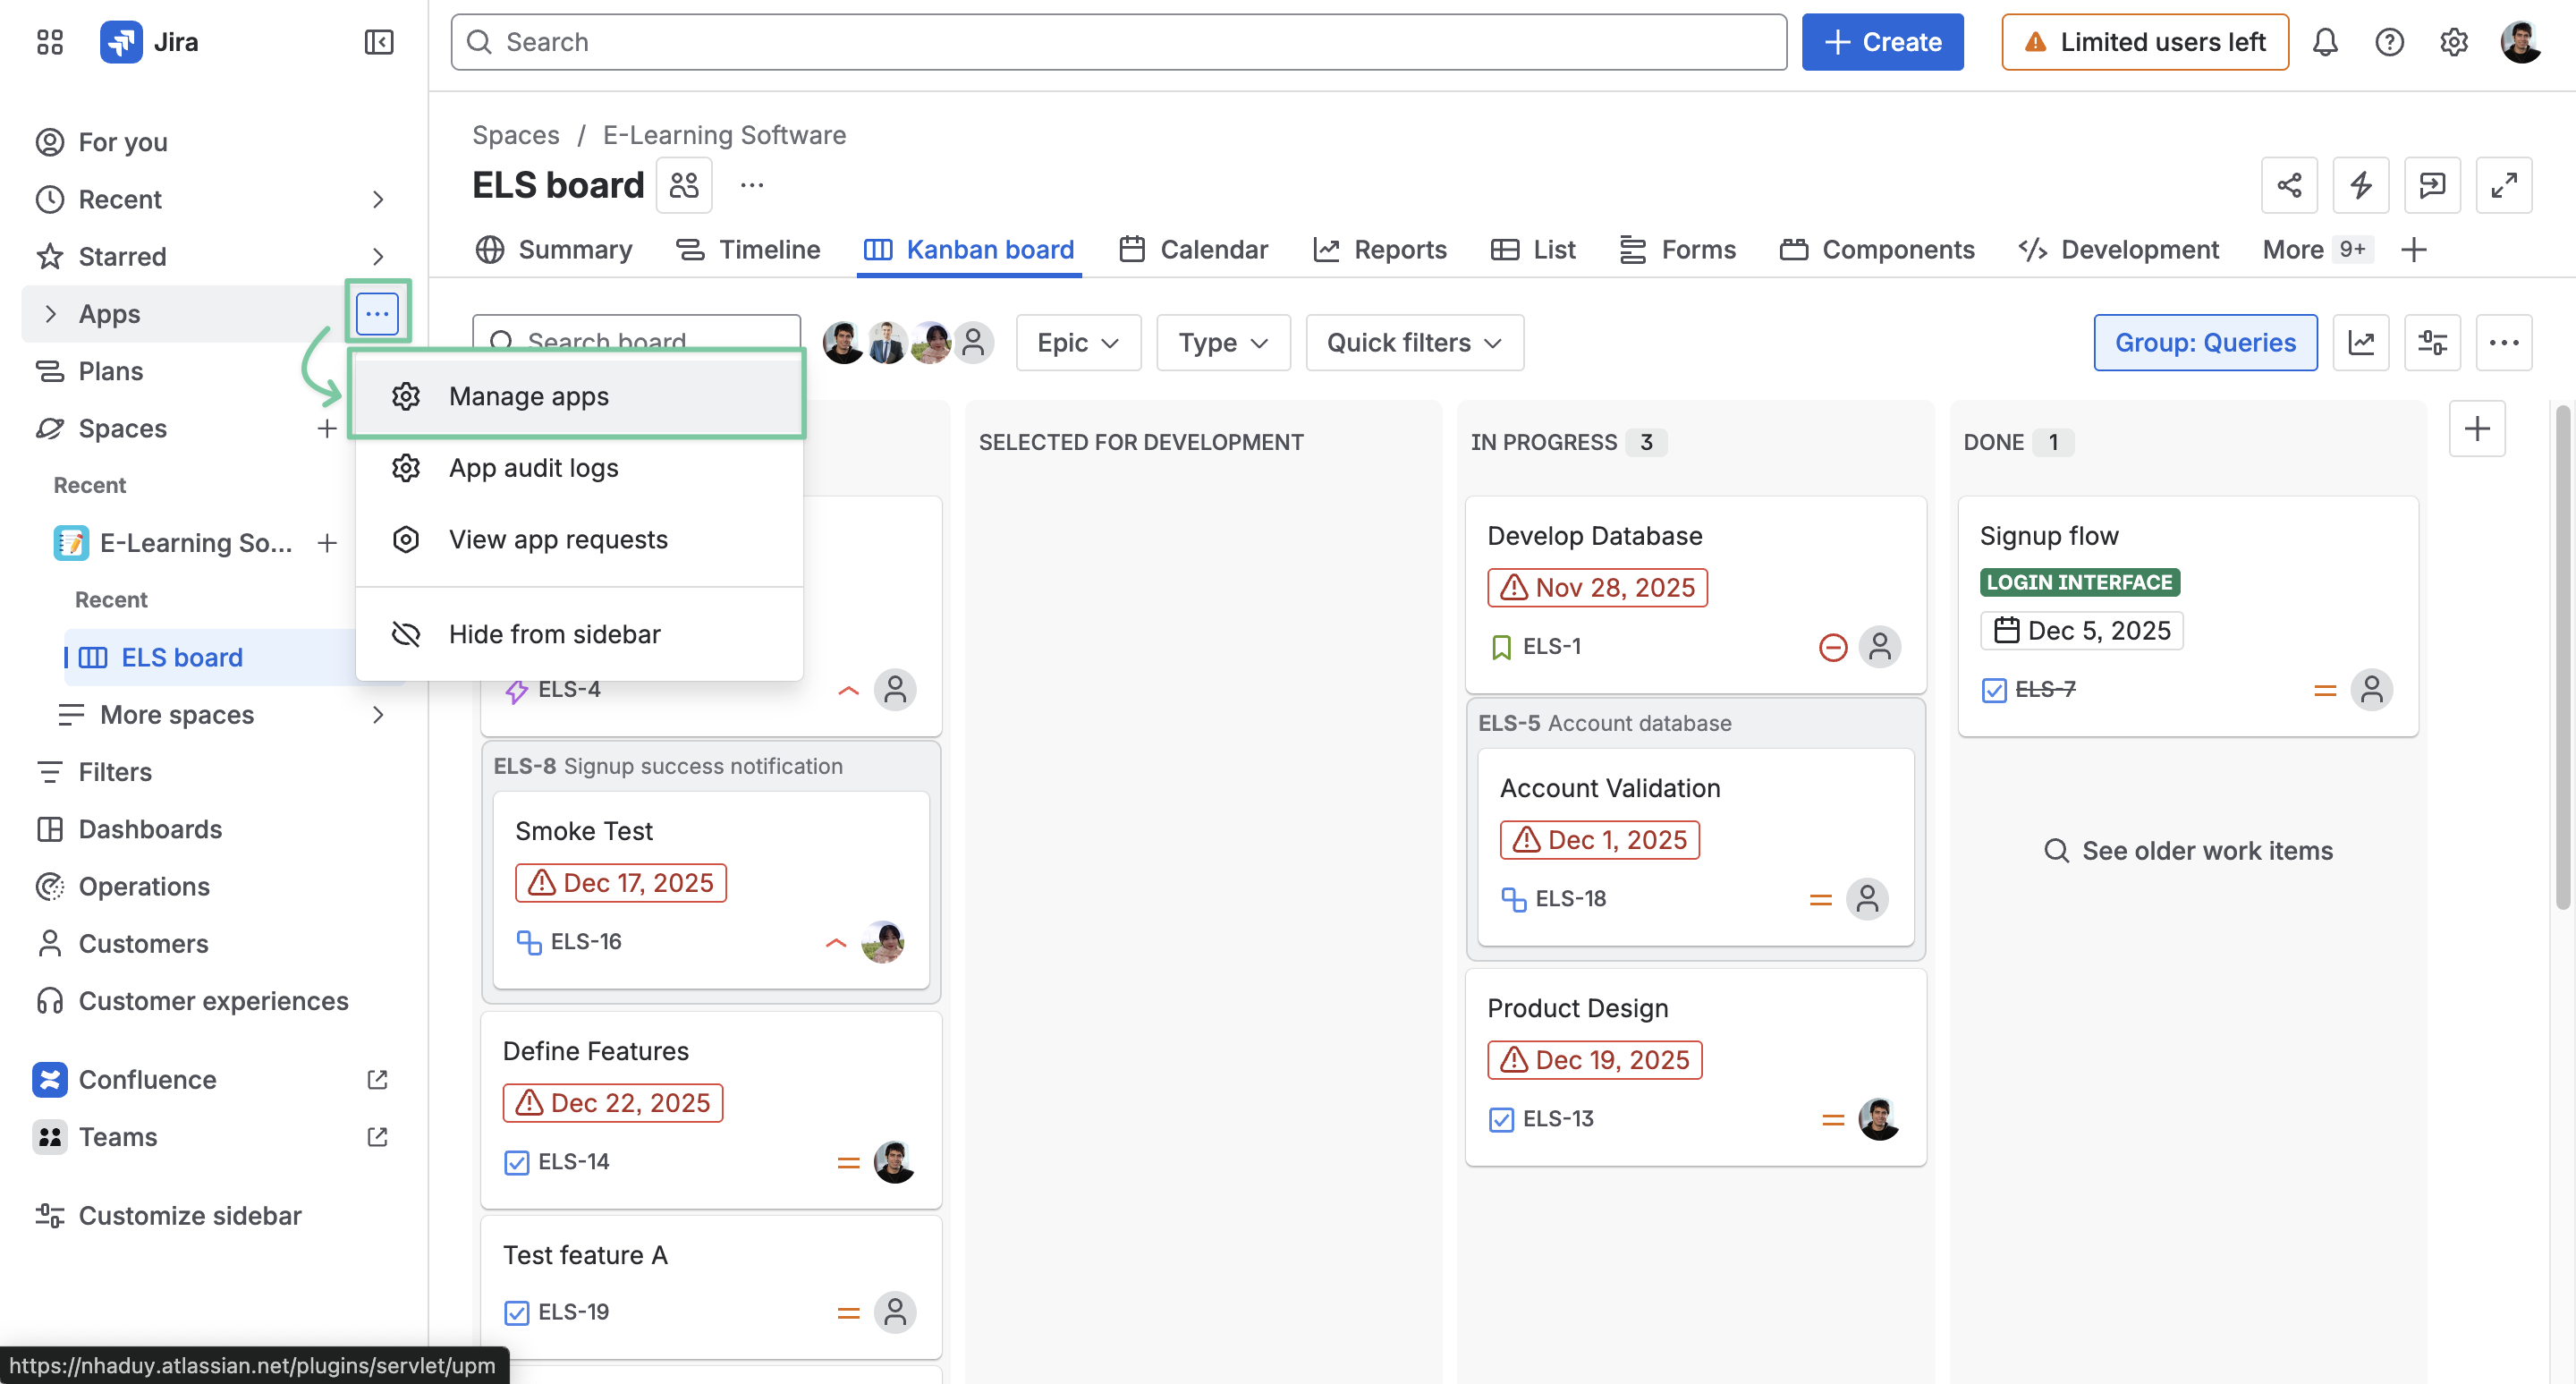Expand the Quick filters dropdown
This screenshot has width=2576, height=1384.
coord(1413,343)
